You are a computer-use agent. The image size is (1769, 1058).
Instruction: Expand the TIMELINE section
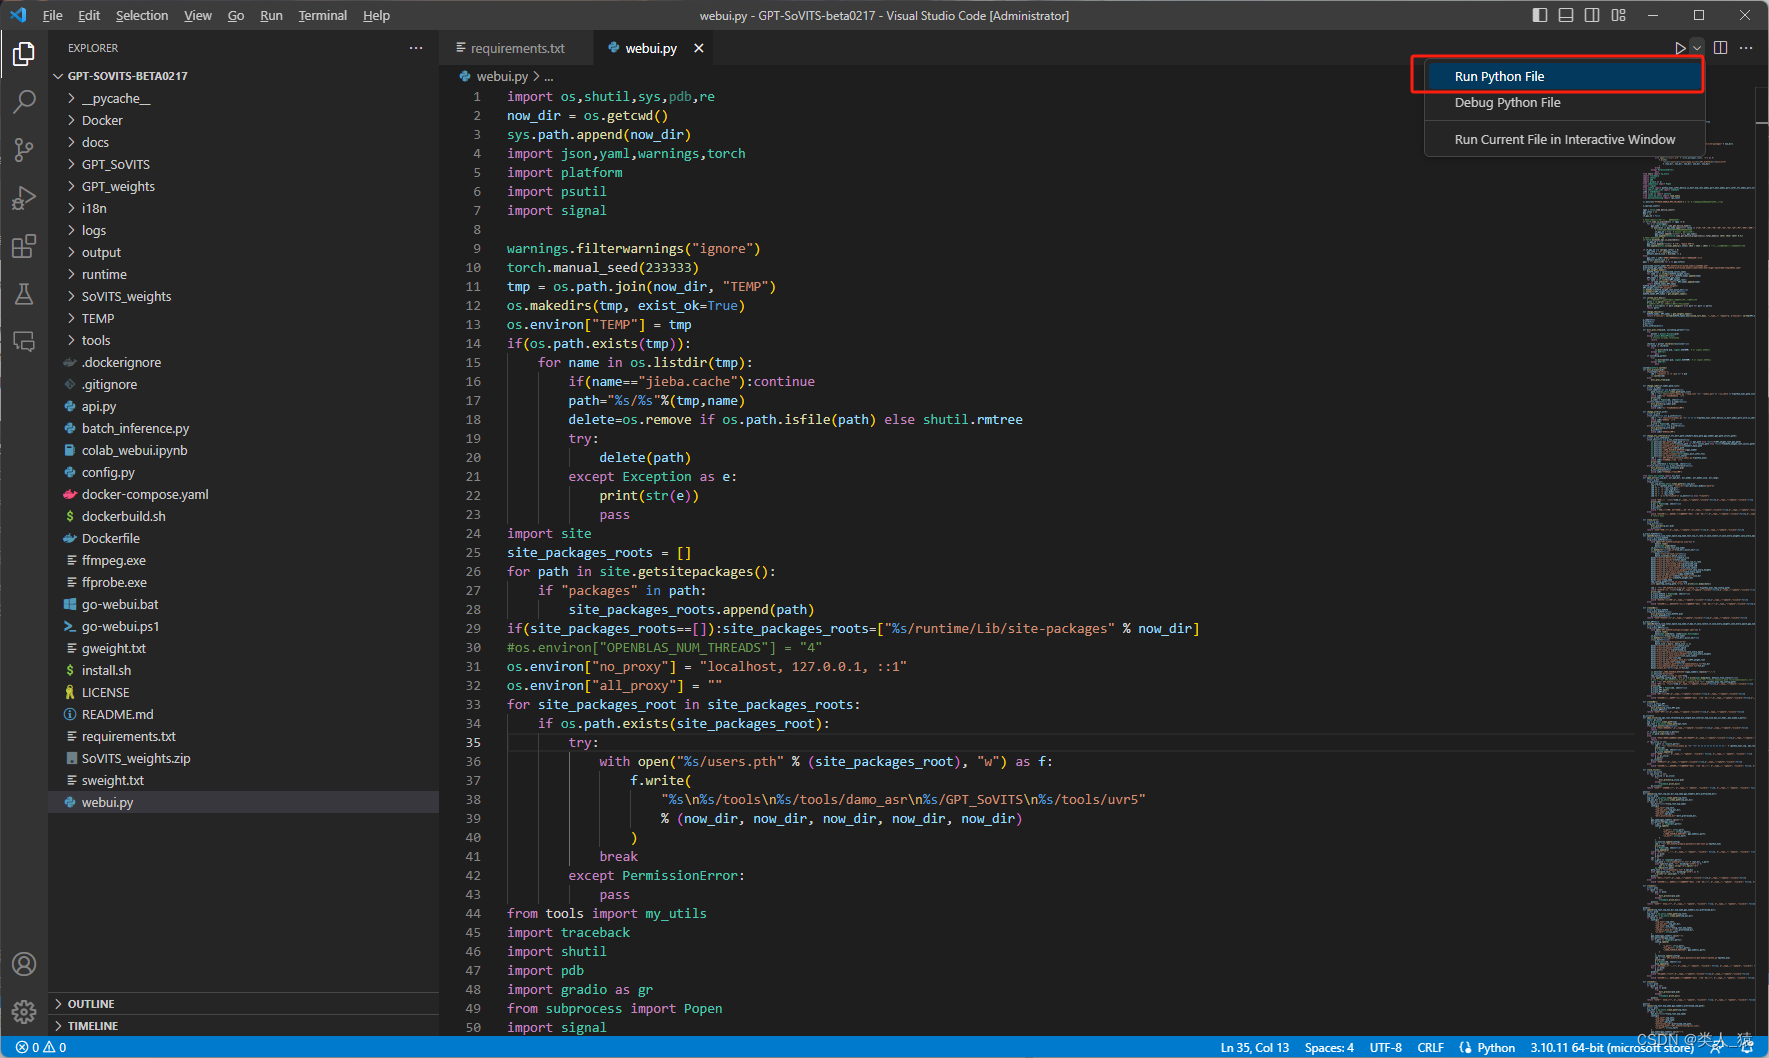coord(245,1026)
